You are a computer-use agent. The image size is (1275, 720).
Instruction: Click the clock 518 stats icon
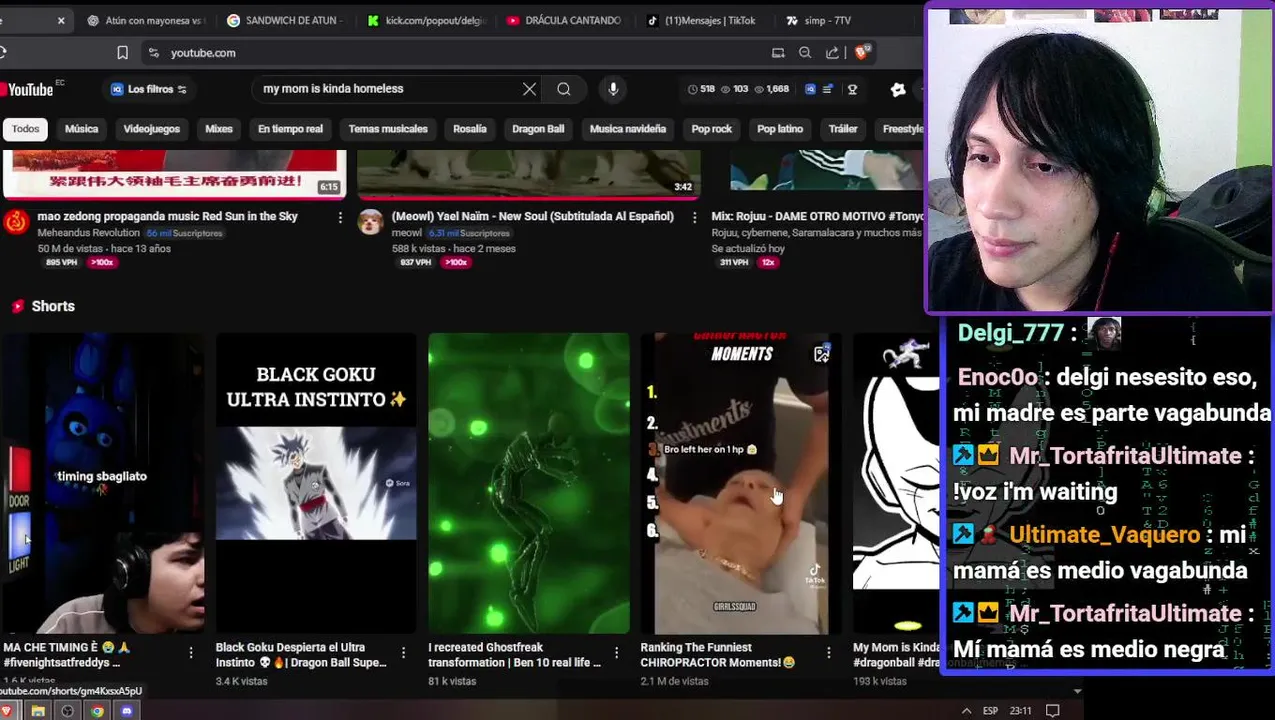pyautogui.click(x=692, y=89)
